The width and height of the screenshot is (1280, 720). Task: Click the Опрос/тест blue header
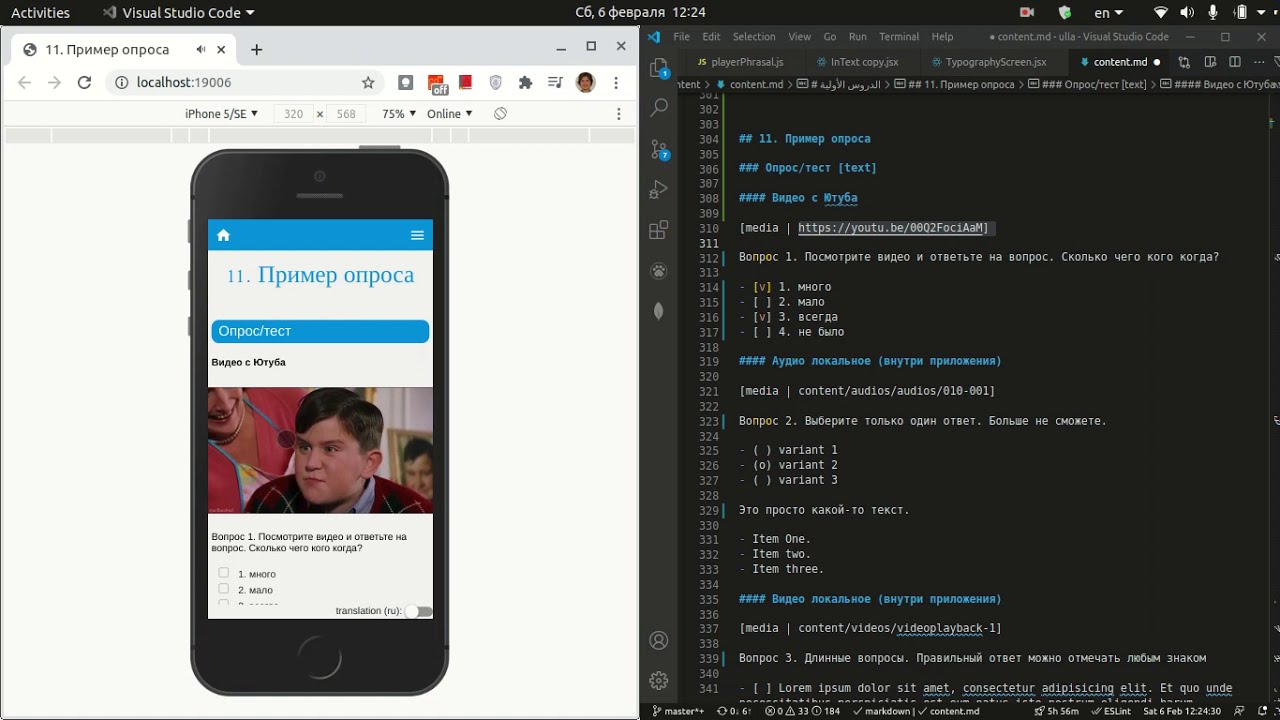320,331
